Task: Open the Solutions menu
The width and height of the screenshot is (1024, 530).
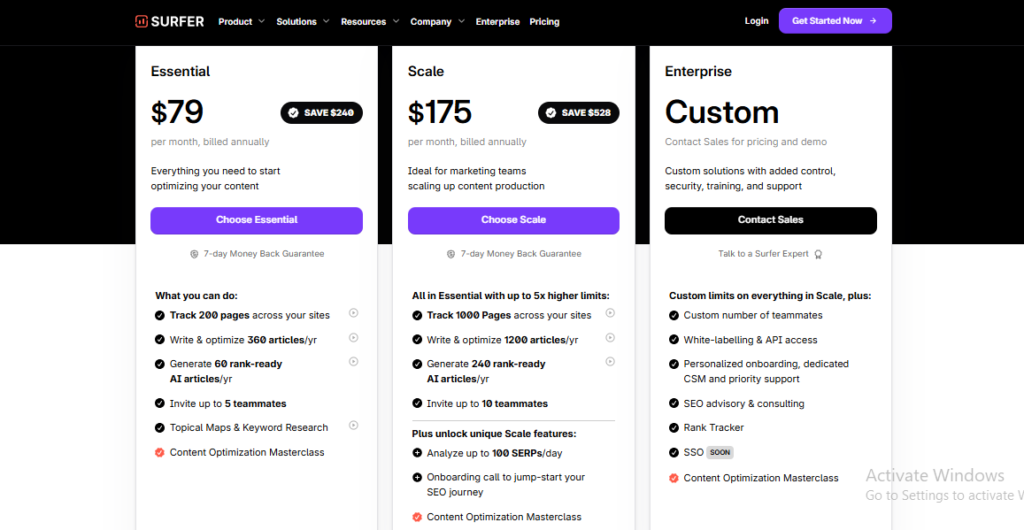Action: [x=296, y=22]
